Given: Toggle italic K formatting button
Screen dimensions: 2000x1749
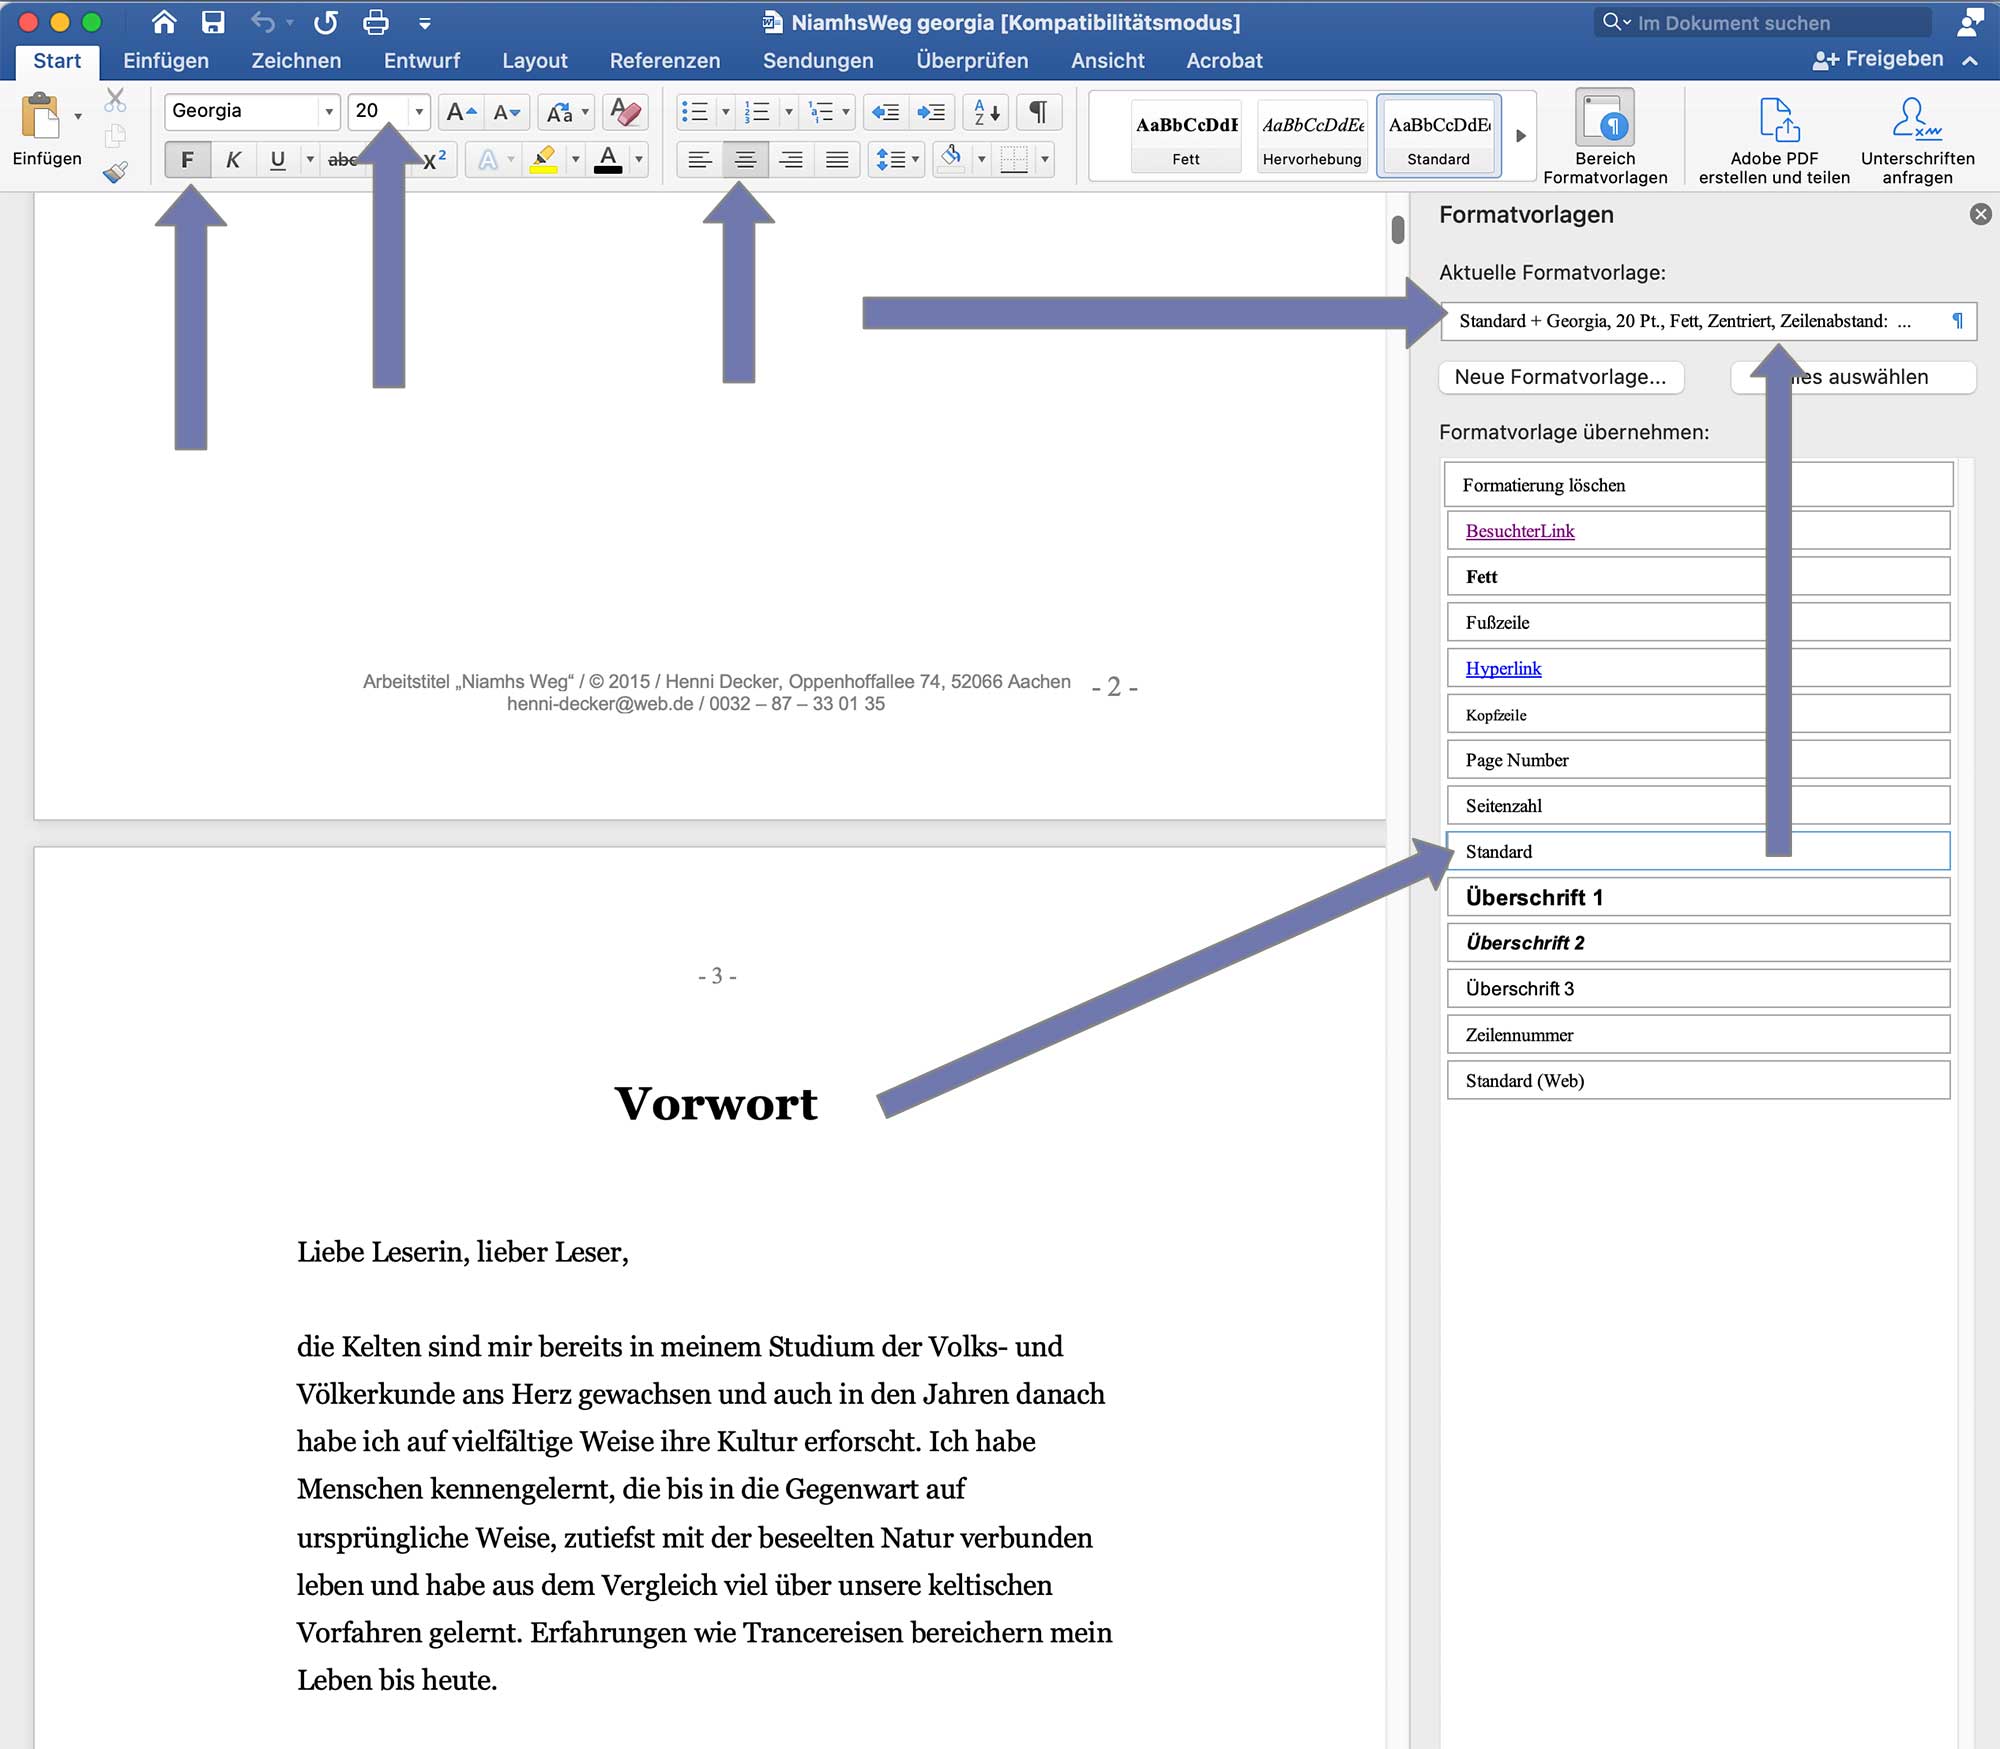Looking at the screenshot, I should 233,159.
